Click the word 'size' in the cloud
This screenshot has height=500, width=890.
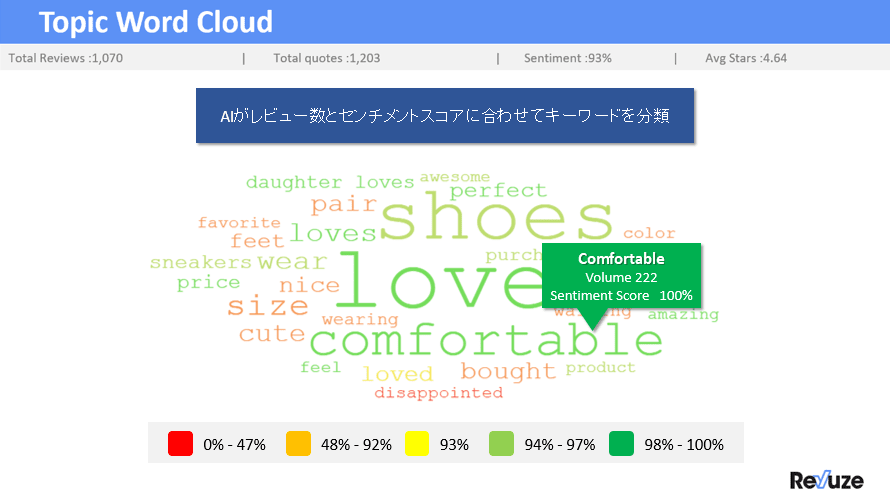point(268,306)
